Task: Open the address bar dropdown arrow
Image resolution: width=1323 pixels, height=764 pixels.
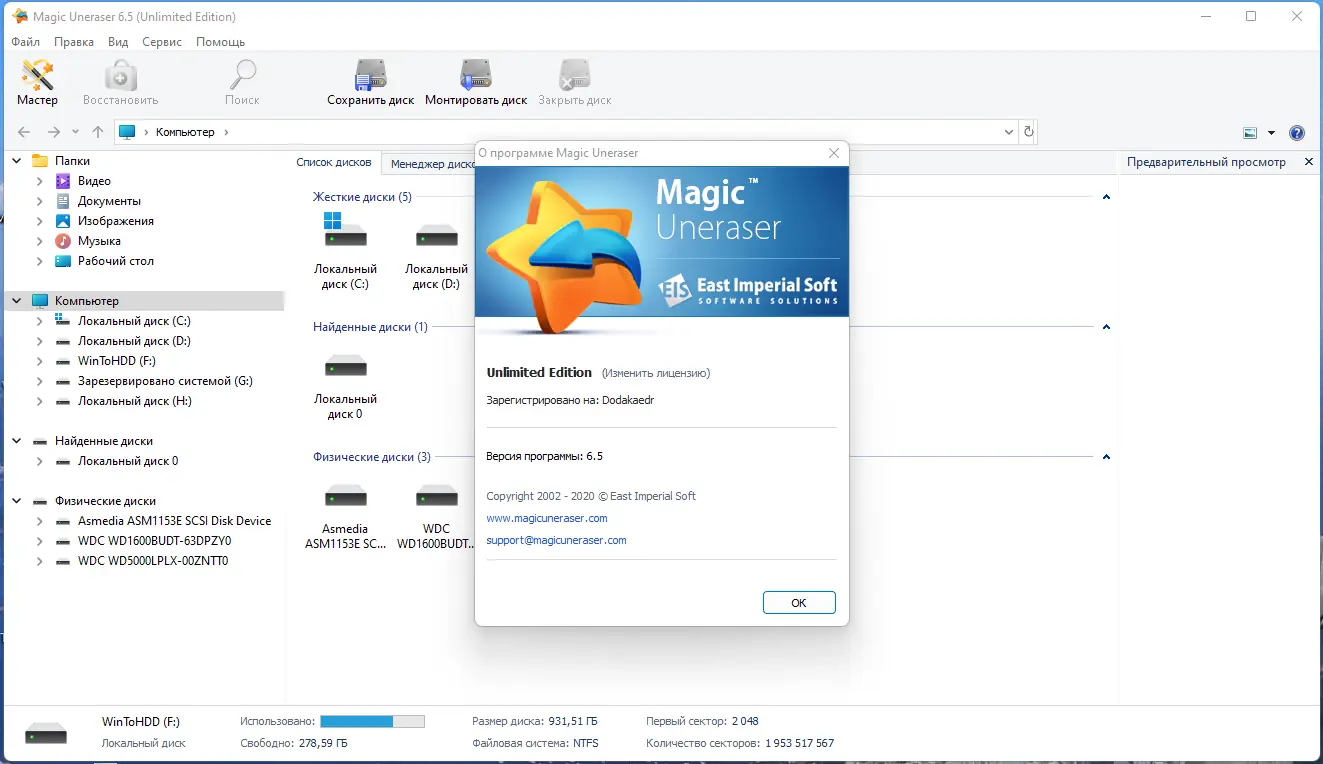Action: click(1008, 131)
